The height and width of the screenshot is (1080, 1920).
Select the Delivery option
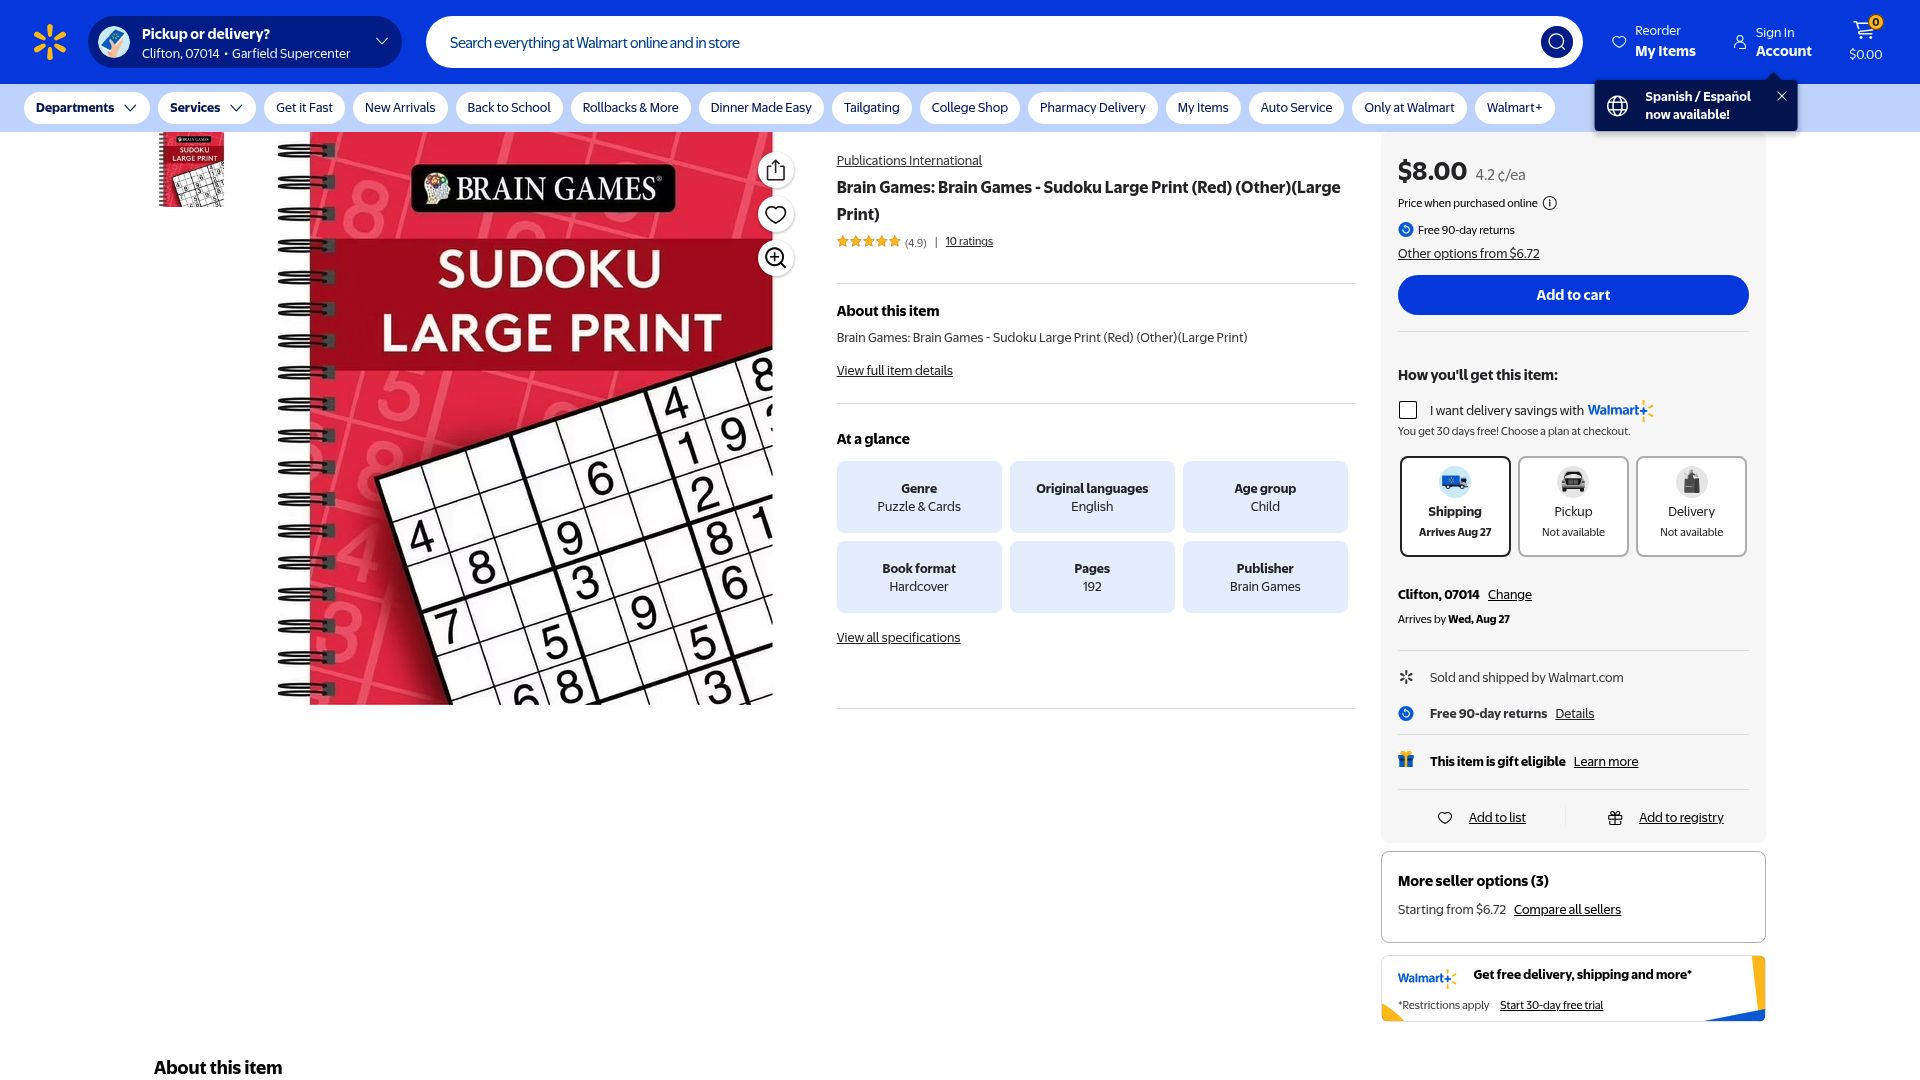tap(1690, 506)
